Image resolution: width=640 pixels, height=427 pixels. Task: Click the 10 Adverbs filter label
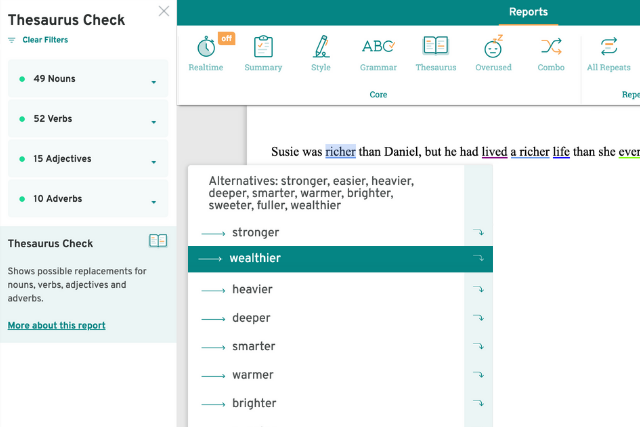pos(58,199)
